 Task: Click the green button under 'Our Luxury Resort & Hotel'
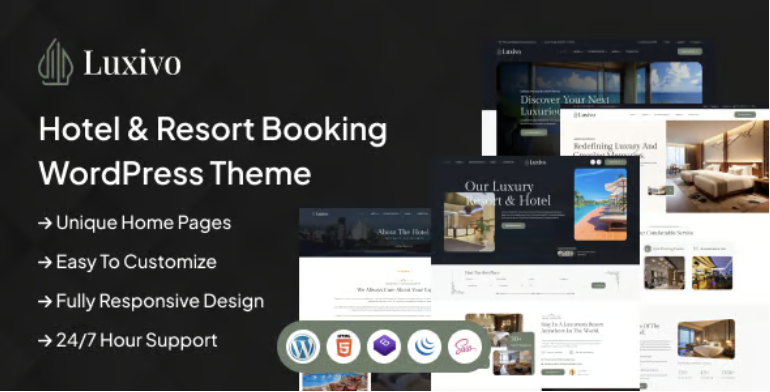[513, 225]
